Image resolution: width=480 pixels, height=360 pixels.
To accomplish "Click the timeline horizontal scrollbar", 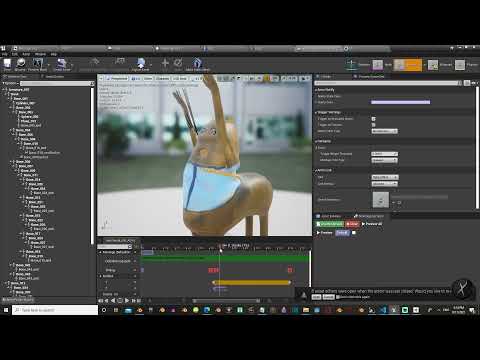I will [226, 301].
